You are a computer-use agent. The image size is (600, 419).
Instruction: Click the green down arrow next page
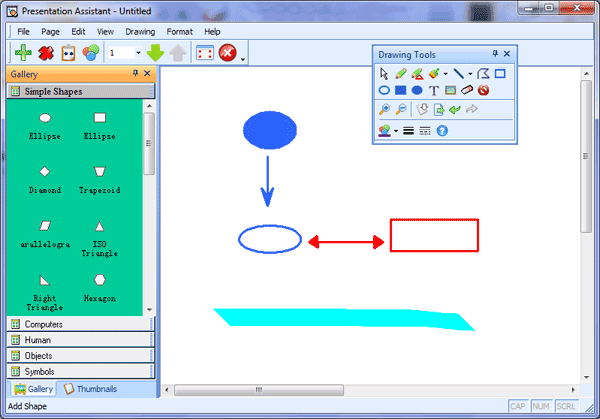pyautogui.click(x=156, y=52)
